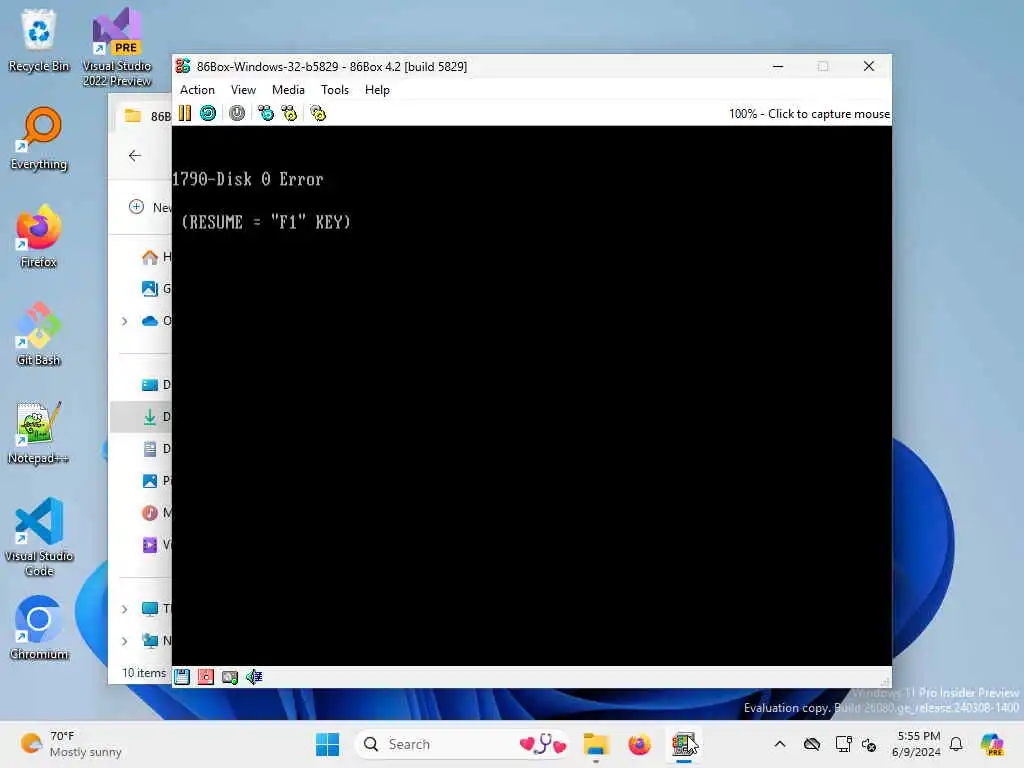Select This PC monitor icon in sidebar

point(150,609)
